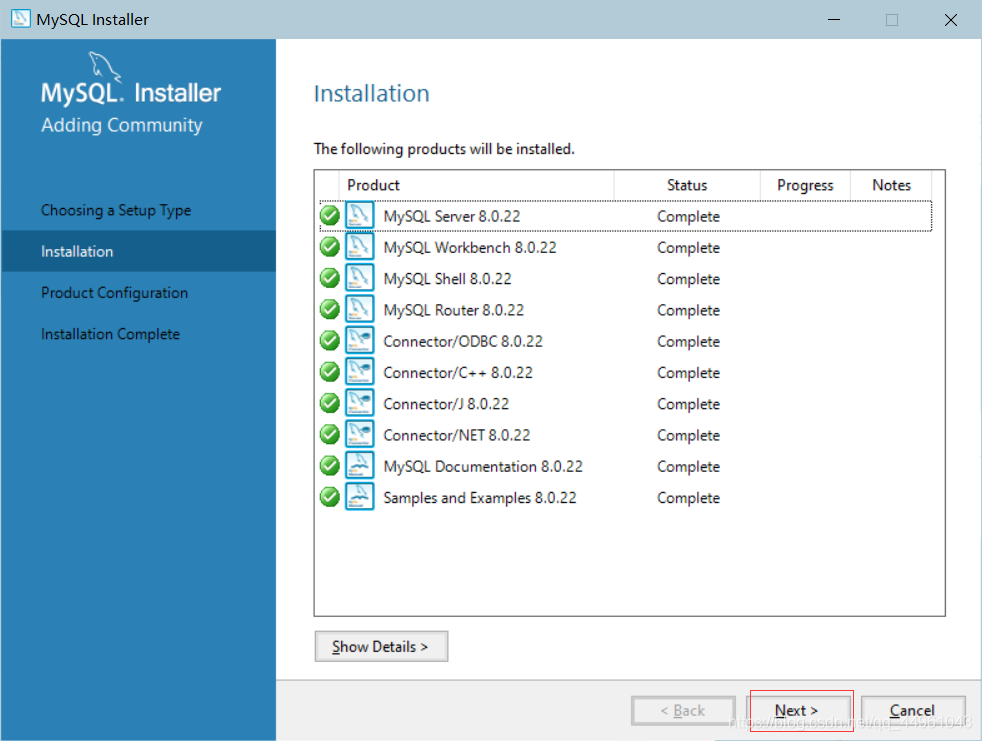Screen dimensions: 982x741
Task: Click the MySQL Server 8.0.22 product icon
Action: click(359, 215)
